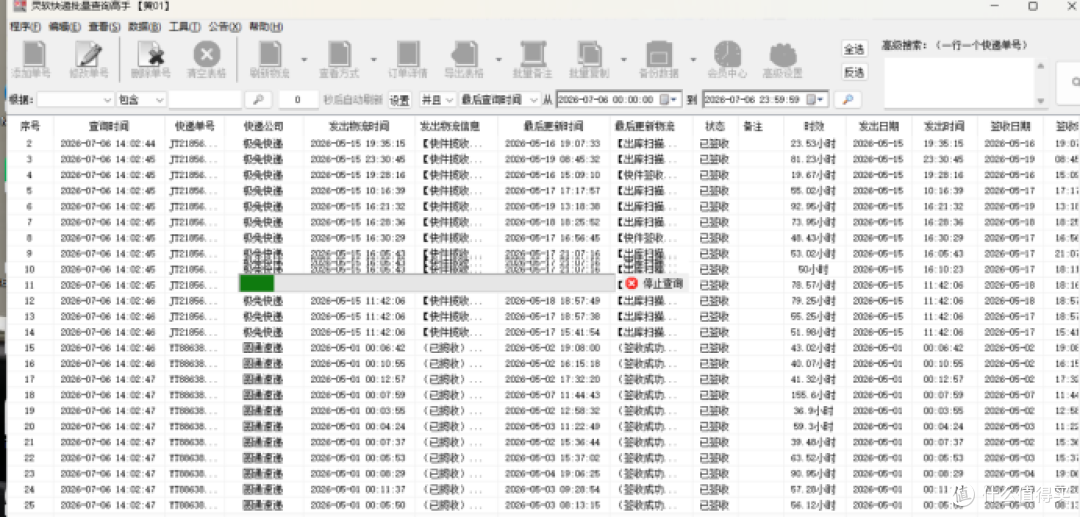
Task: Sort by the 状态 column header
Action: (715, 127)
